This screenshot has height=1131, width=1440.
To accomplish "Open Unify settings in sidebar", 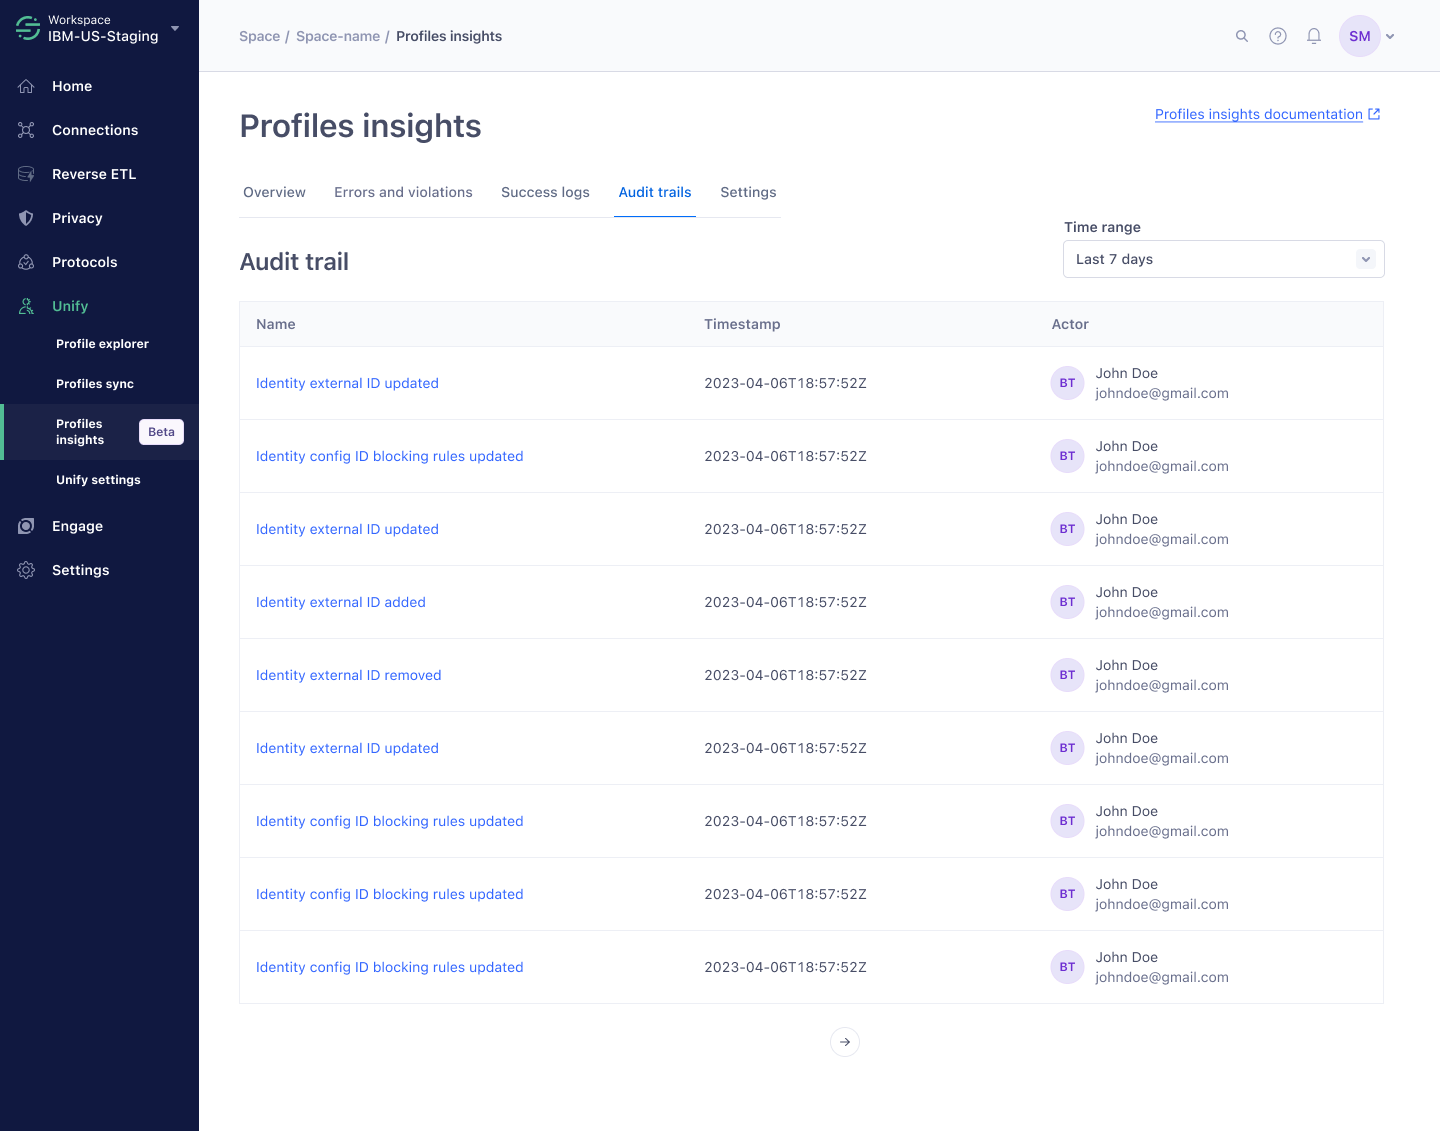I will coord(98,480).
